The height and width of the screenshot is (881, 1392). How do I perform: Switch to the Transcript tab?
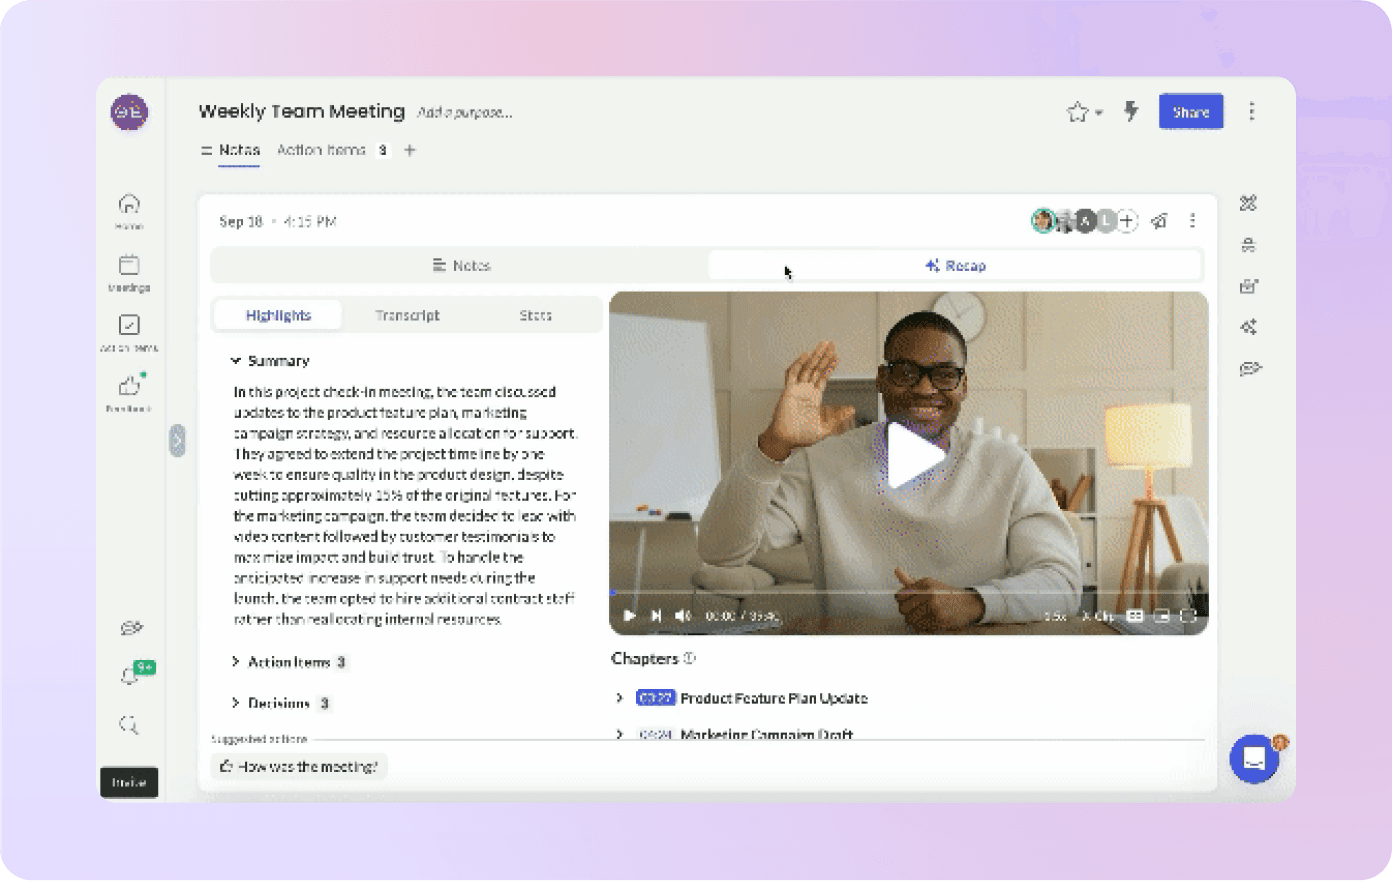click(x=407, y=315)
